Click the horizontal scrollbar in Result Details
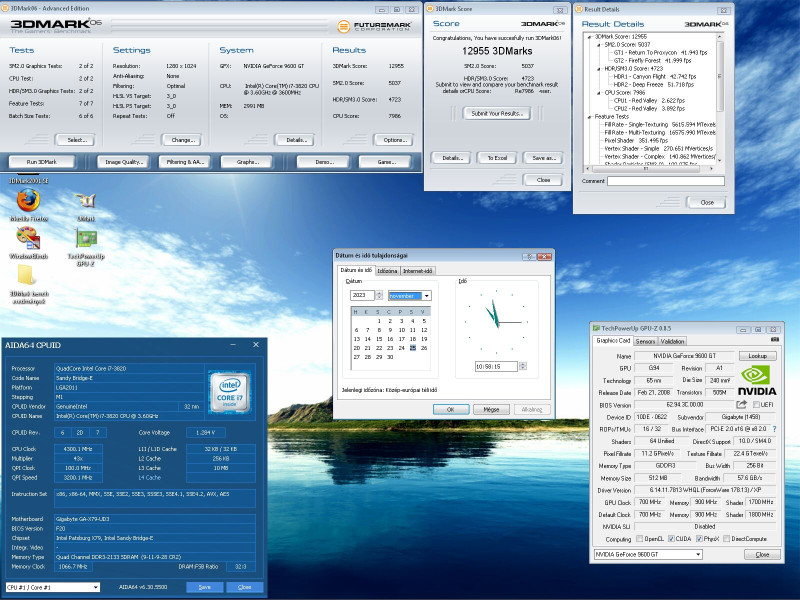800x600 pixels. point(649,168)
